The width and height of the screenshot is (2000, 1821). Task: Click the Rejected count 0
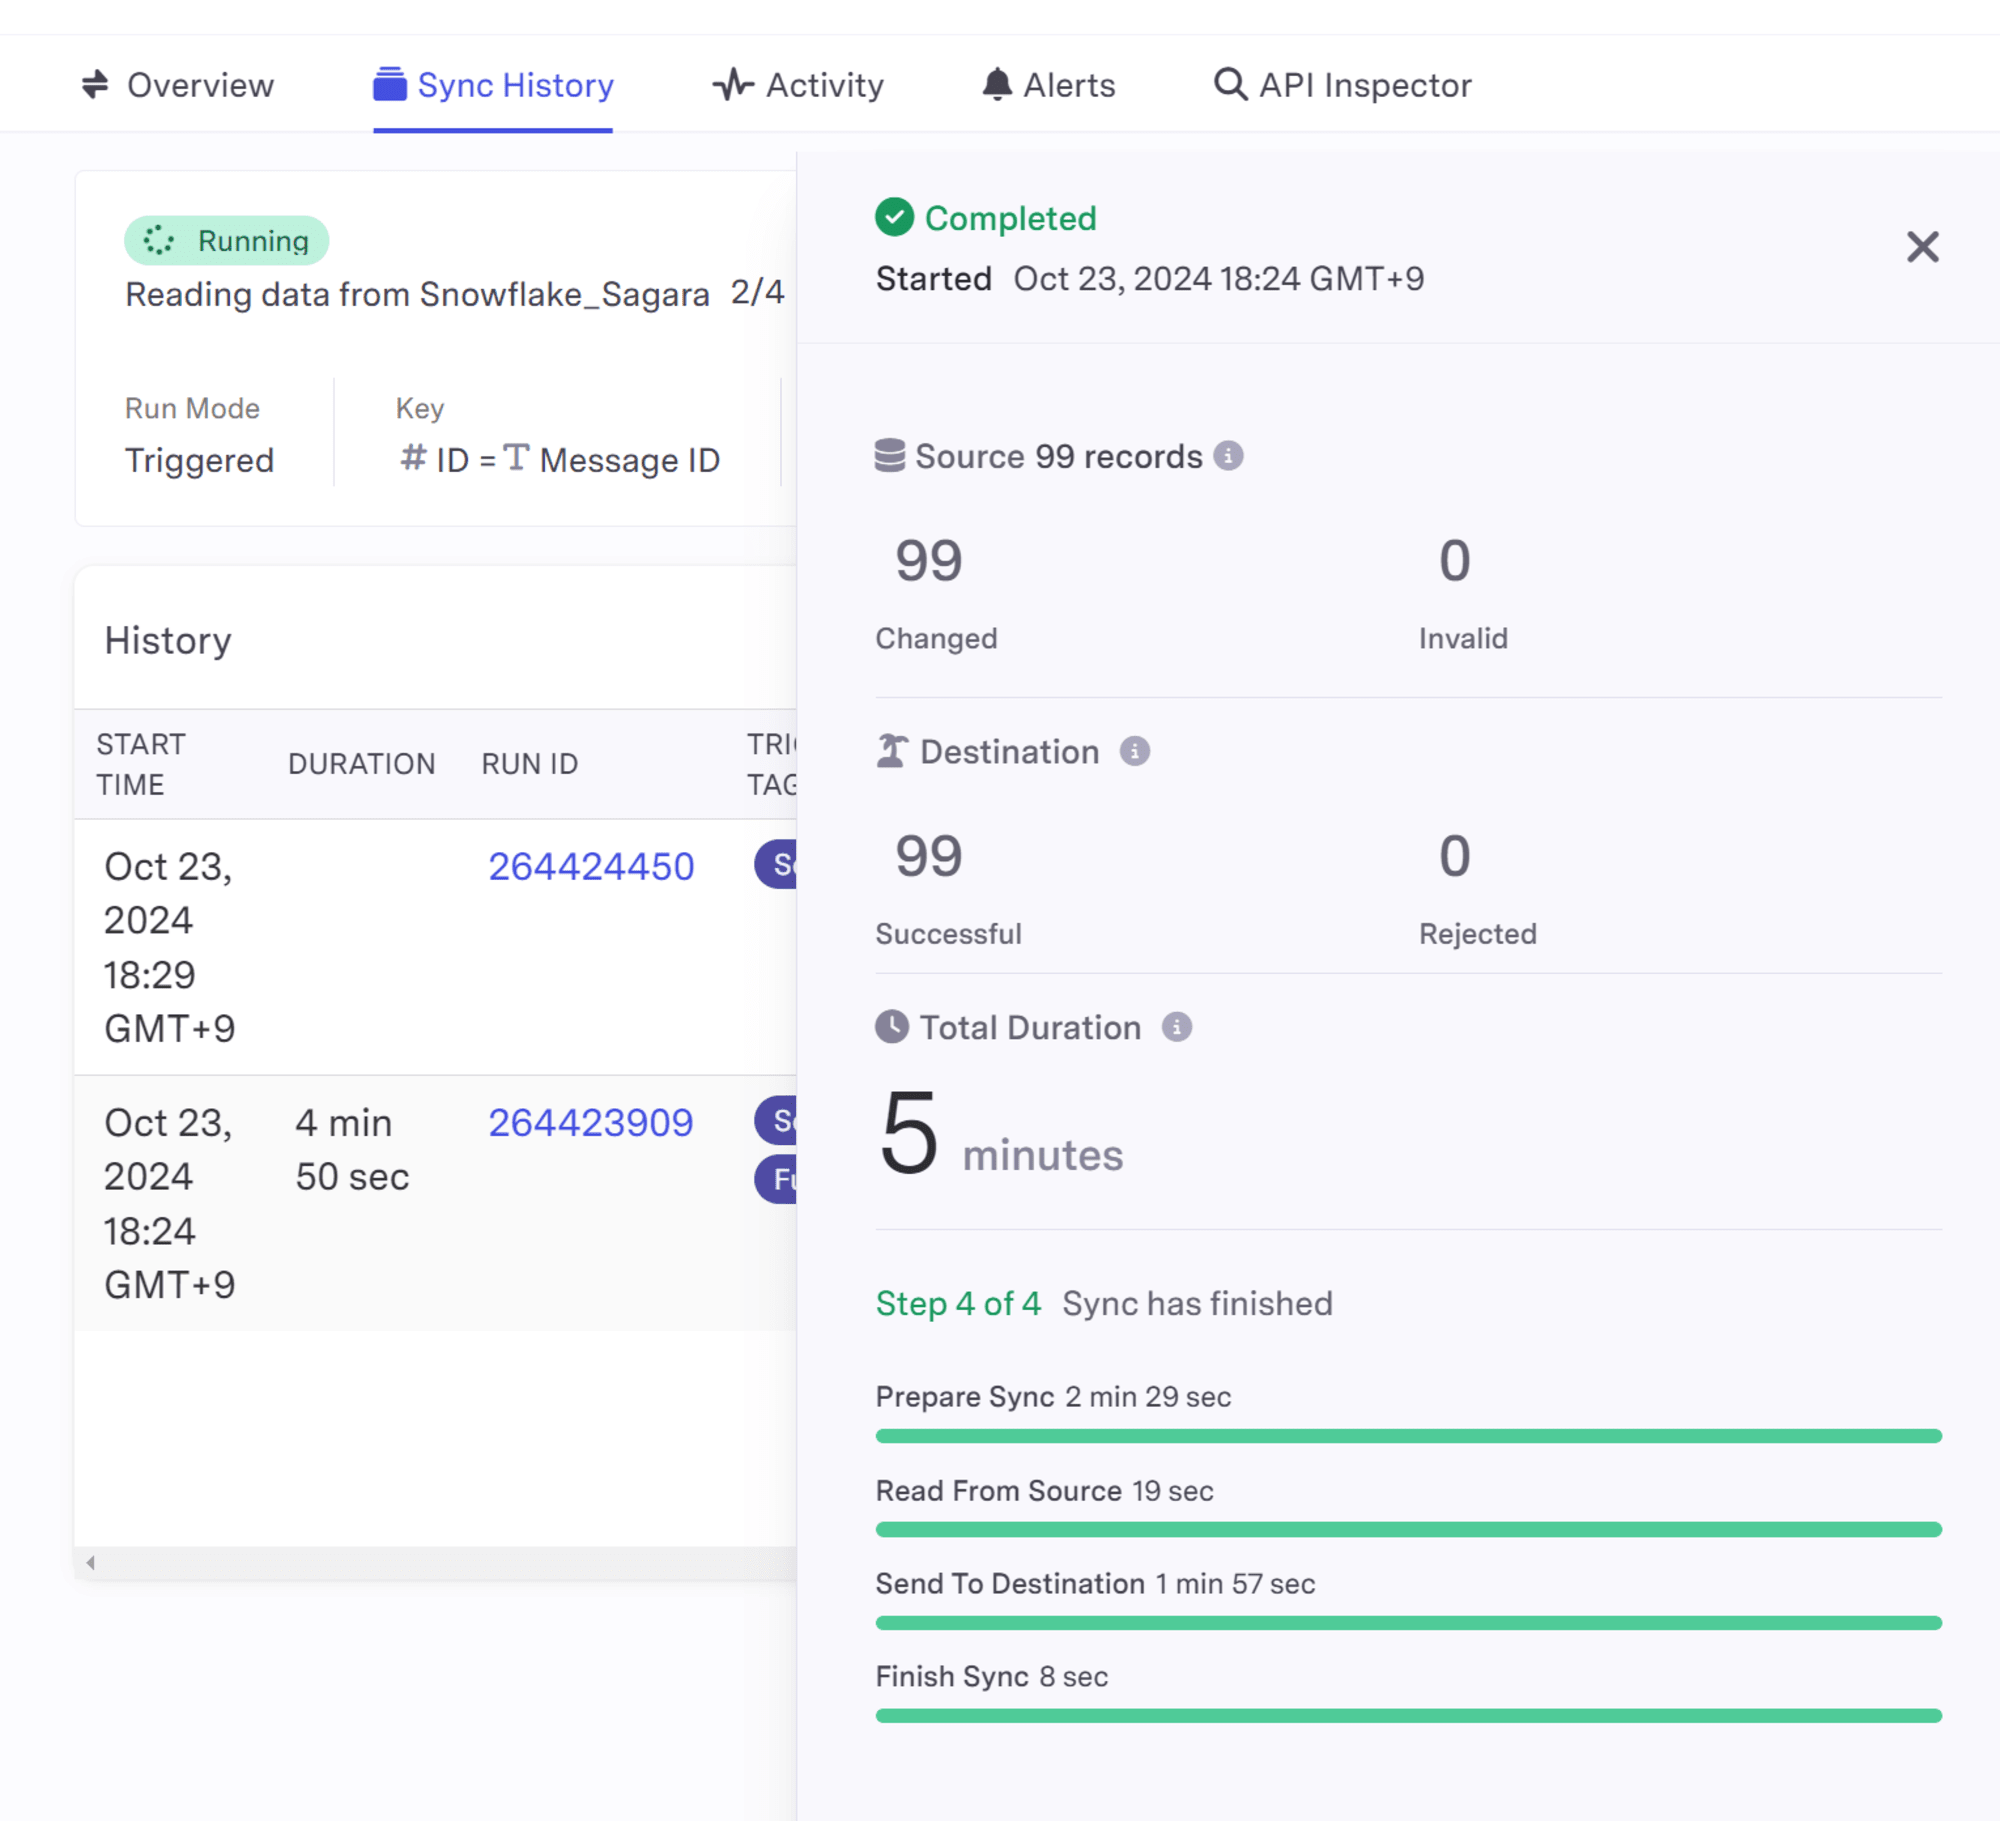[1454, 856]
